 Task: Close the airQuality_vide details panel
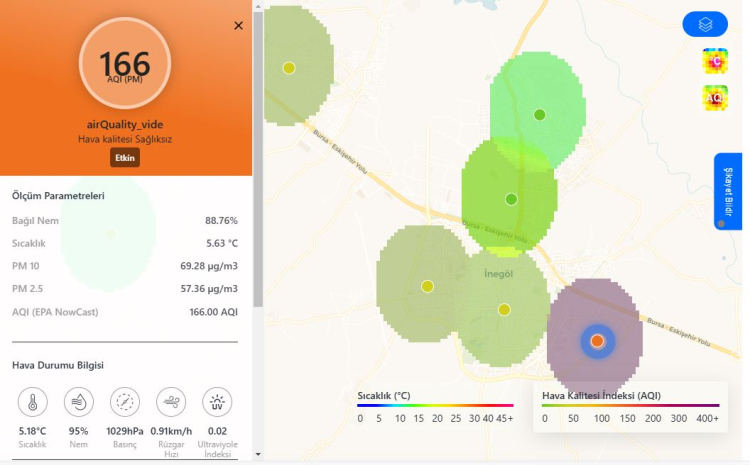coord(238,26)
